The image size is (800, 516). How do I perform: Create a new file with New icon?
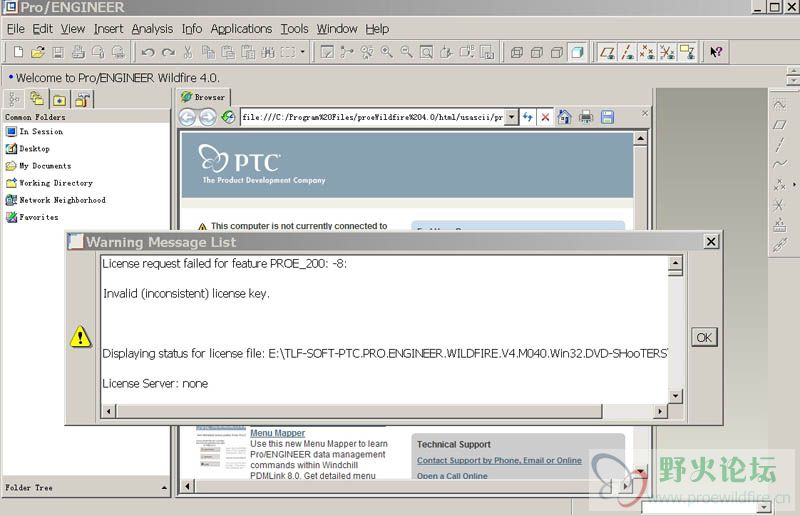[x=18, y=52]
